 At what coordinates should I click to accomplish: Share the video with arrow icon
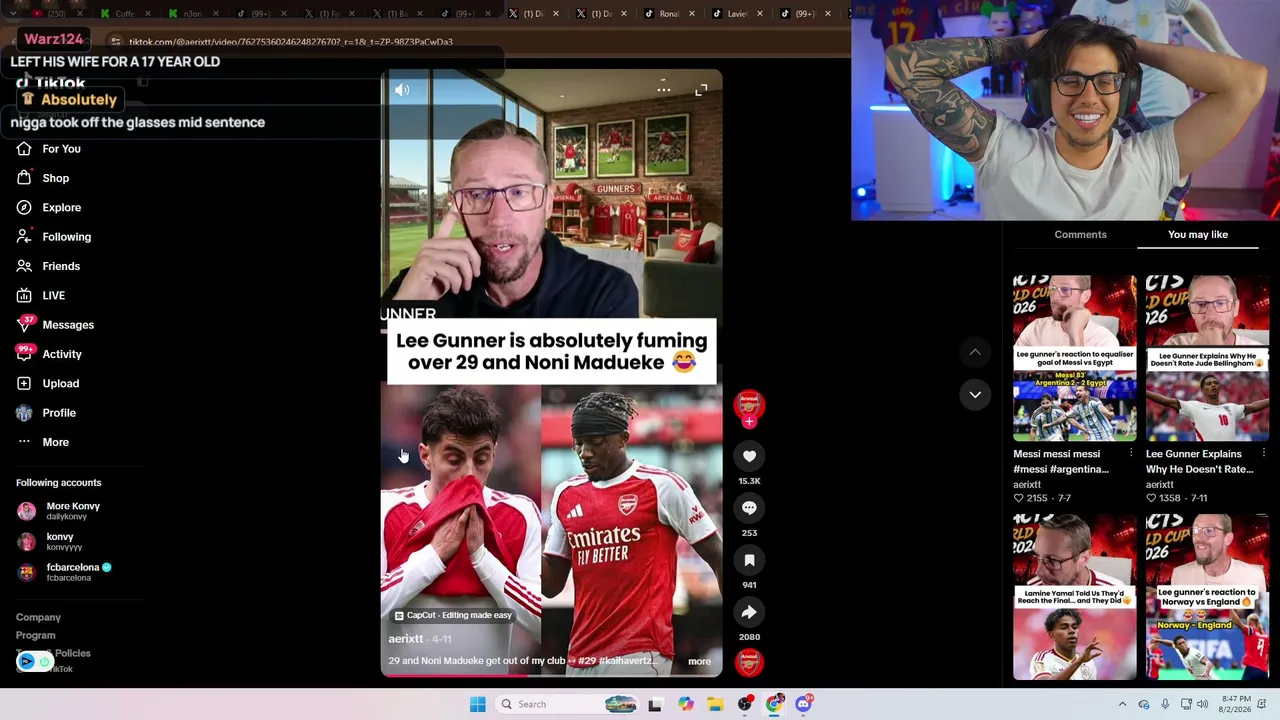tap(749, 612)
